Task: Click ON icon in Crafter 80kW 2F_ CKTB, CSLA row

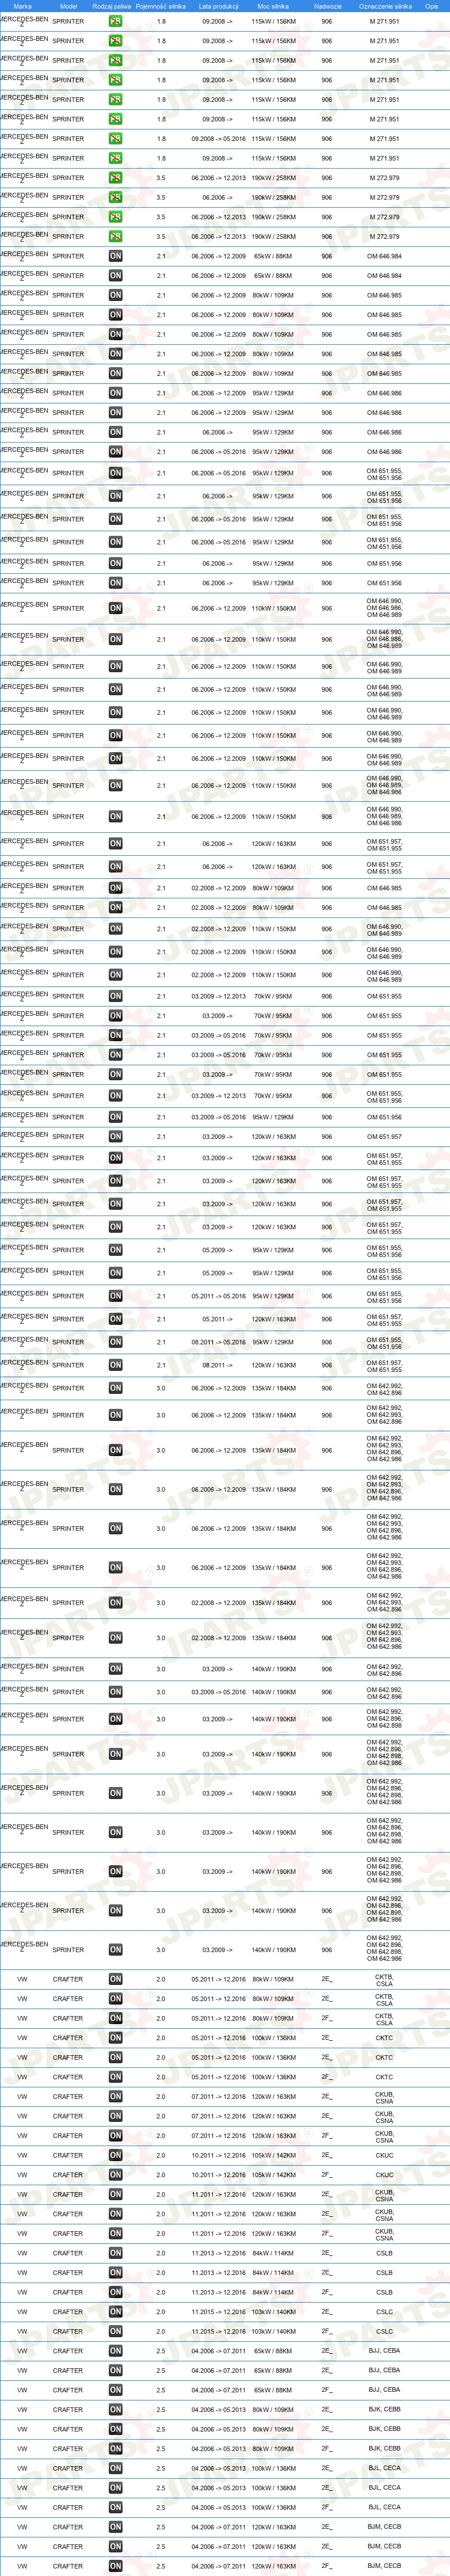Action: (115, 2018)
